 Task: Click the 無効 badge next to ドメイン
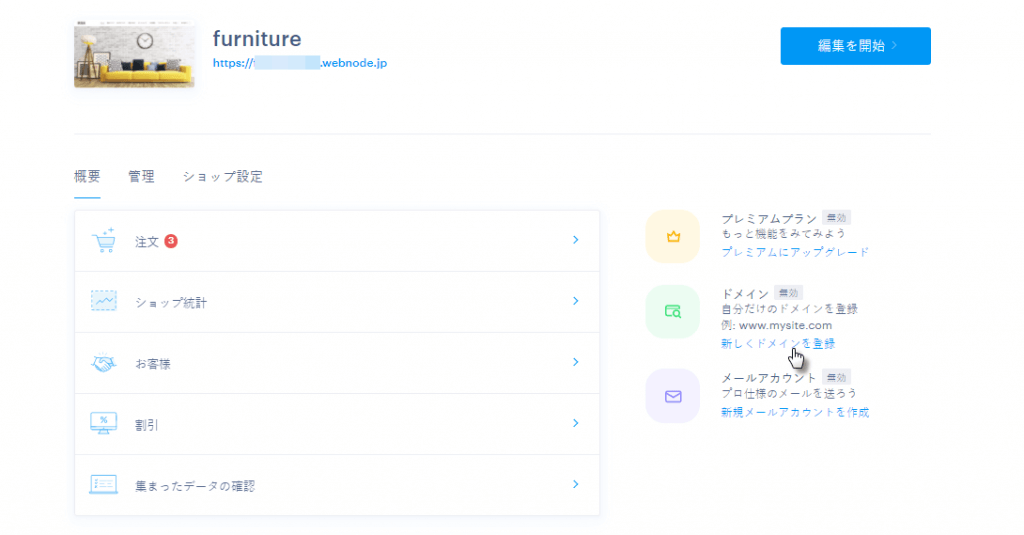pyautogui.click(x=788, y=293)
